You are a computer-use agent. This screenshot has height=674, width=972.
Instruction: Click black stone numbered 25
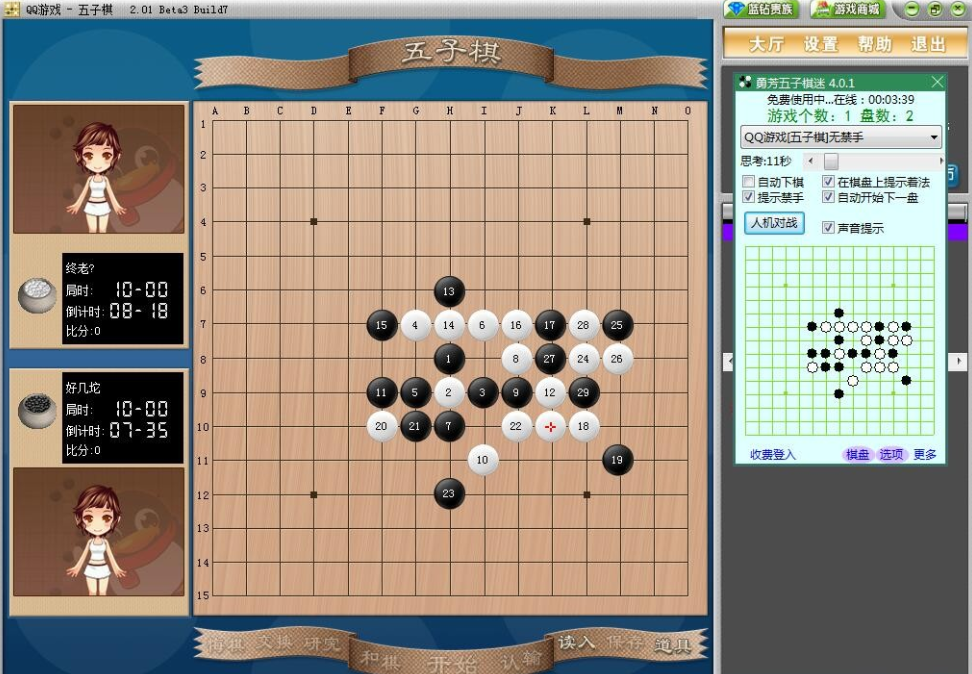[617, 325]
